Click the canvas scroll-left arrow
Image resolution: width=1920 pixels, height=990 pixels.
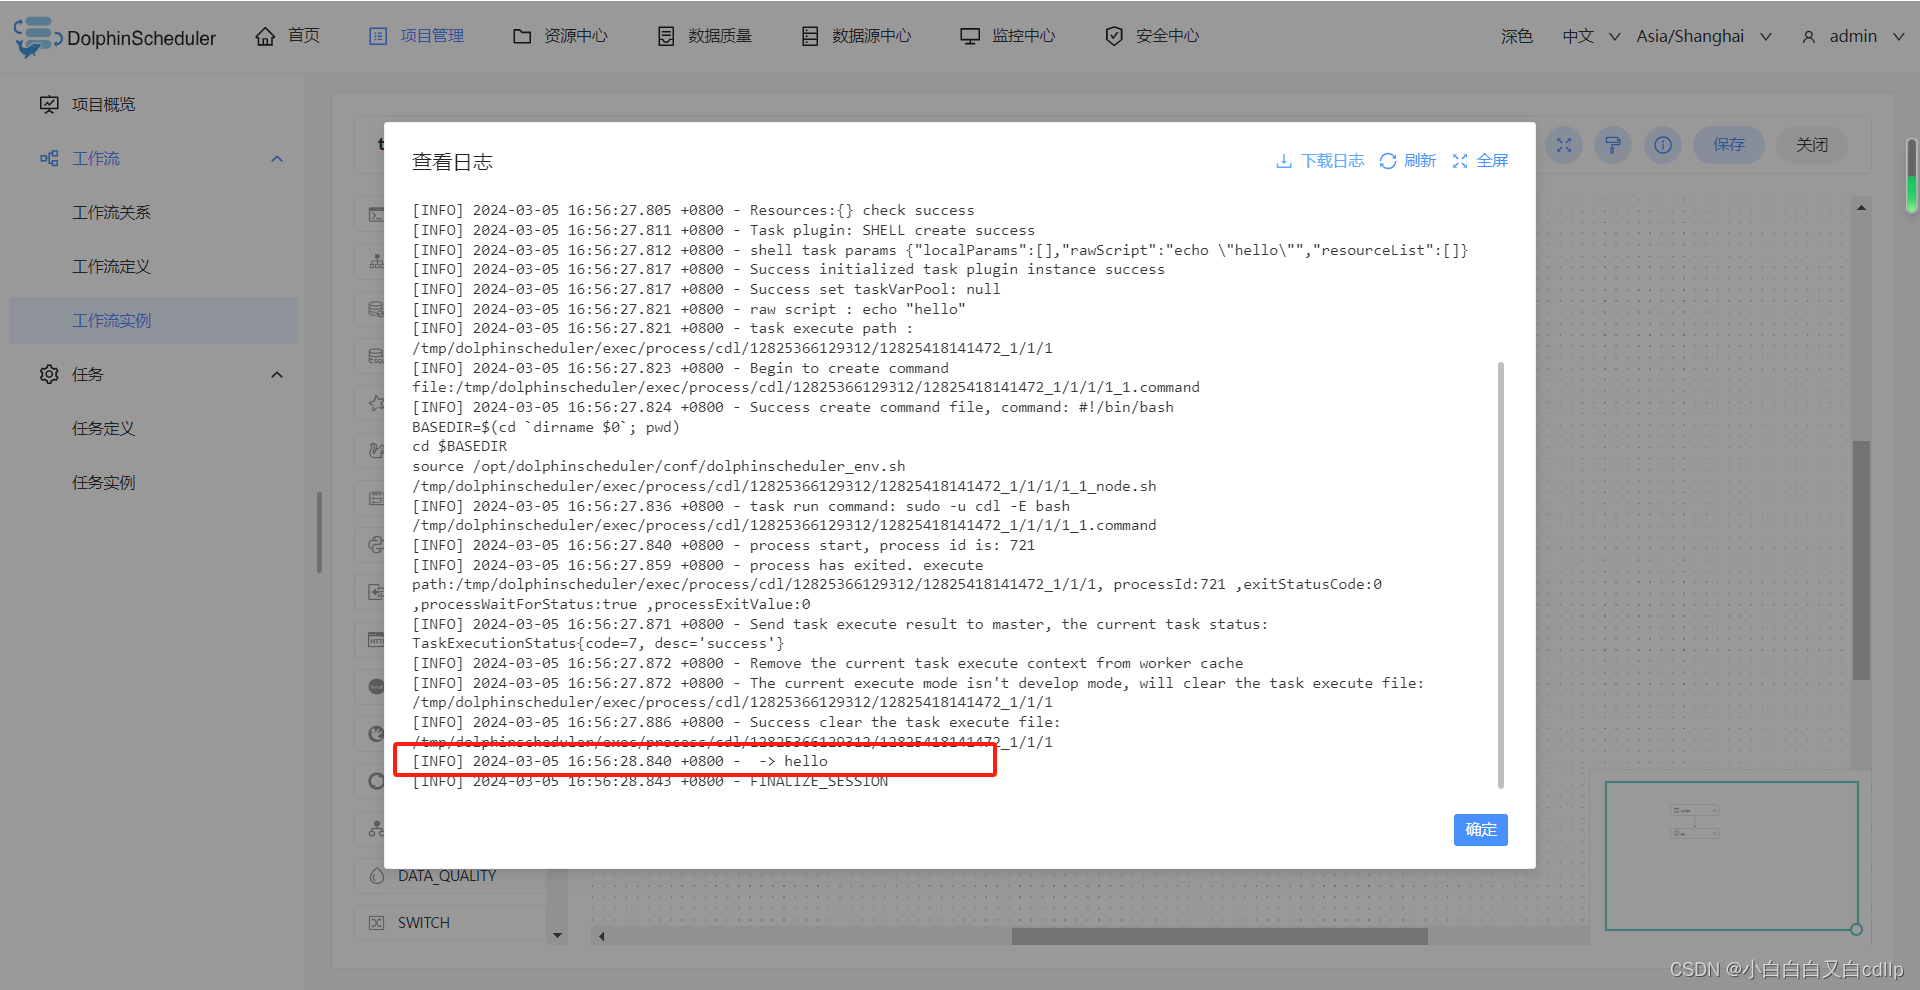point(601,937)
